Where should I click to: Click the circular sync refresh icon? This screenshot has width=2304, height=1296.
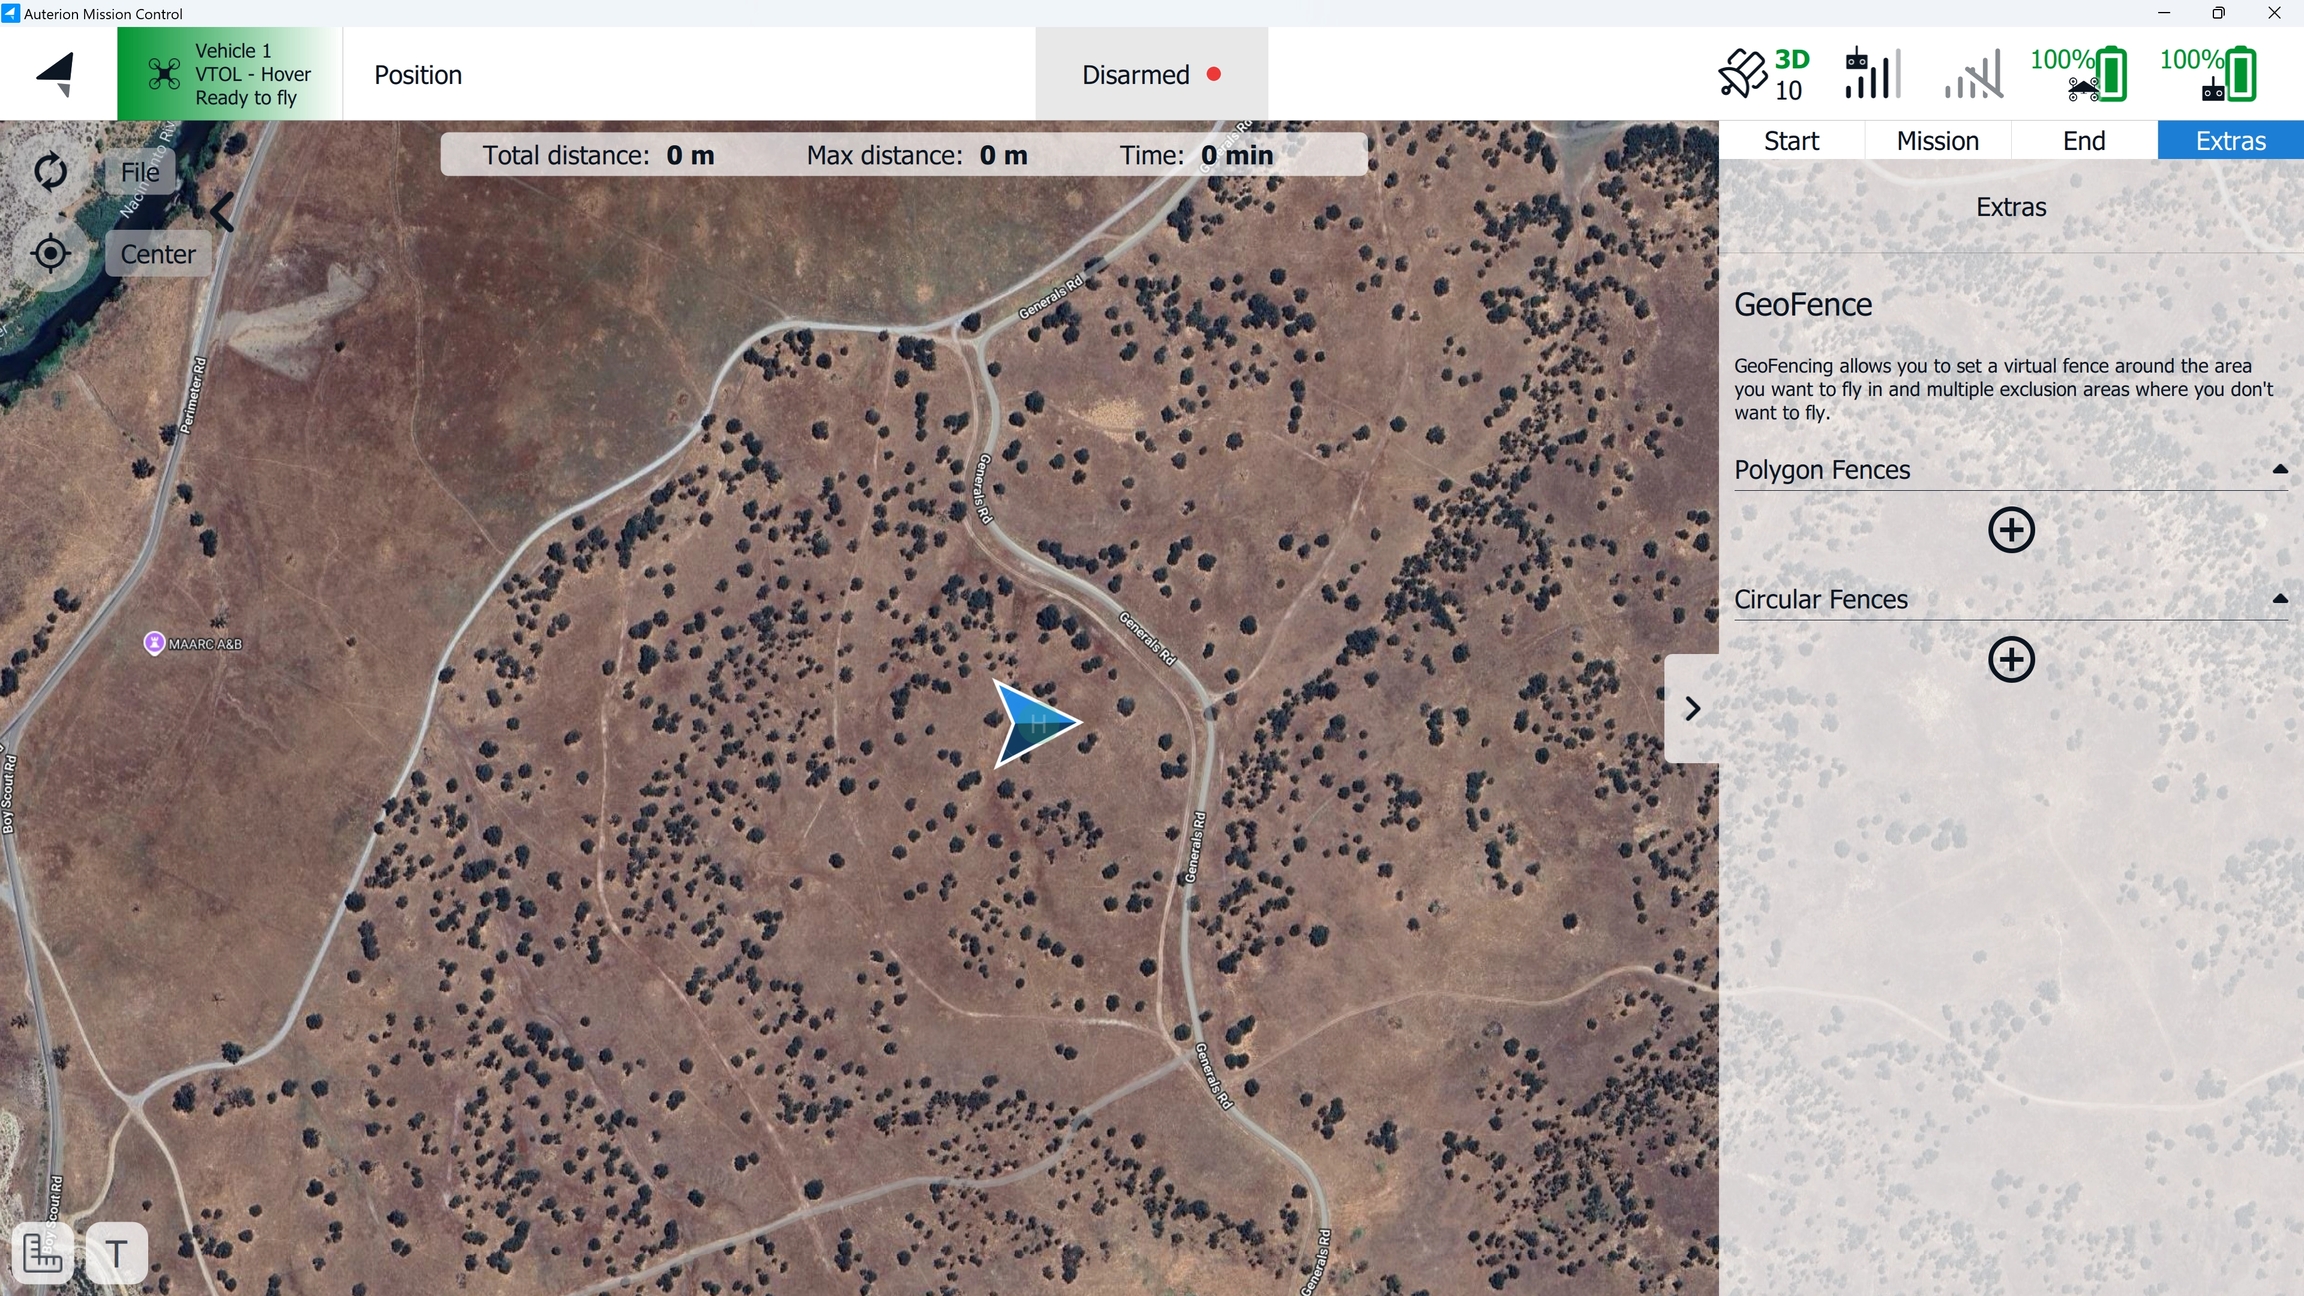point(50,172)
